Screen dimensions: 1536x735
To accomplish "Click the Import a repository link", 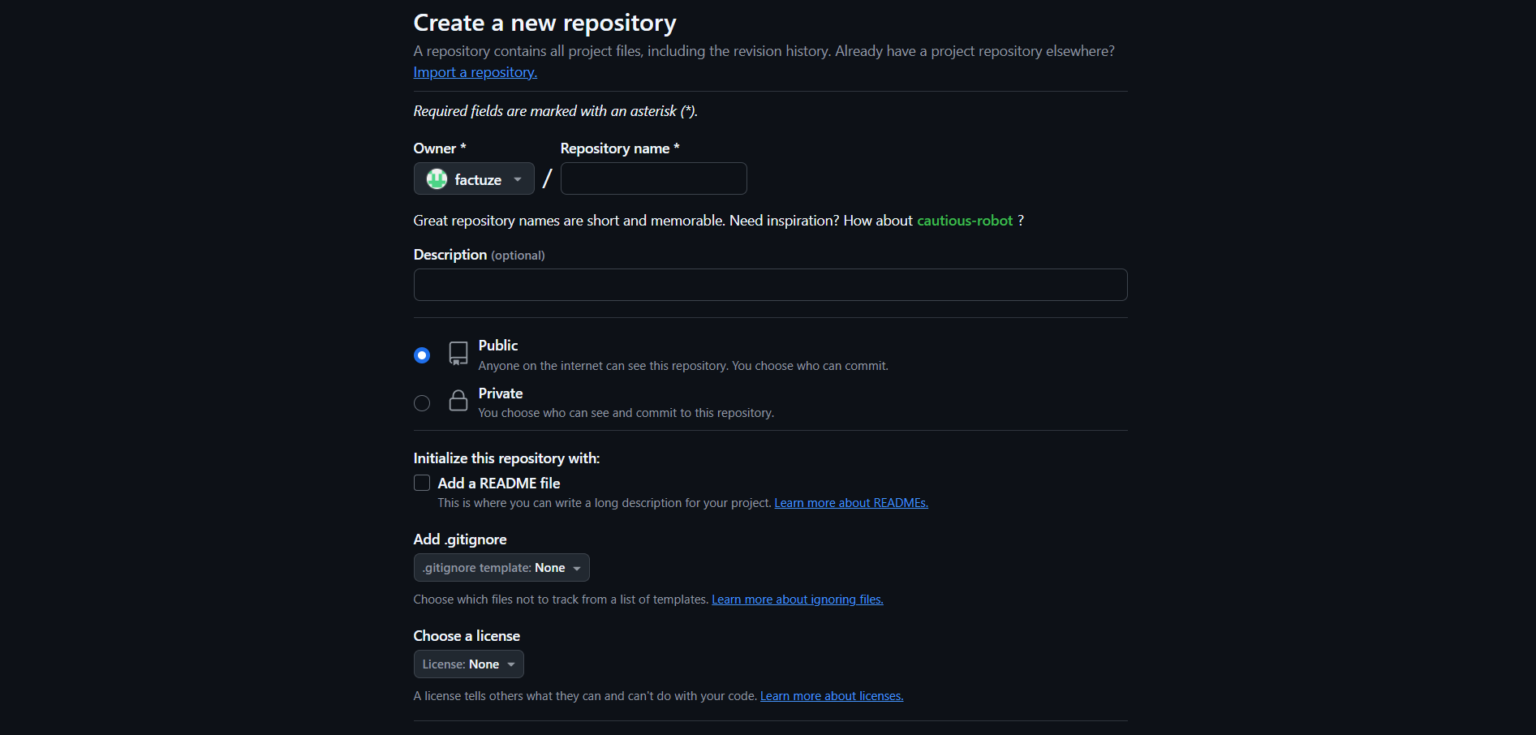I will click(474, 72).
